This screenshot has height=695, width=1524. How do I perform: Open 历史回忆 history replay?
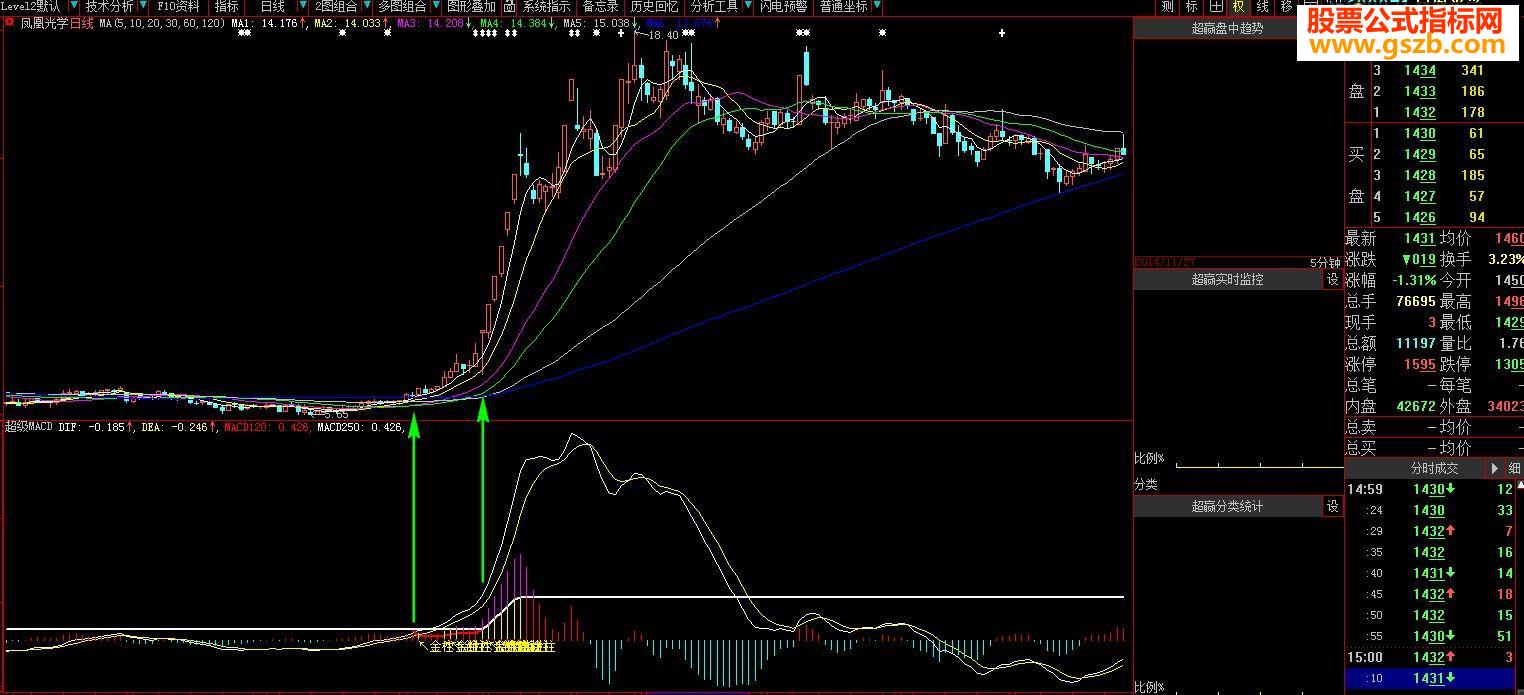(x=654, y=6)
